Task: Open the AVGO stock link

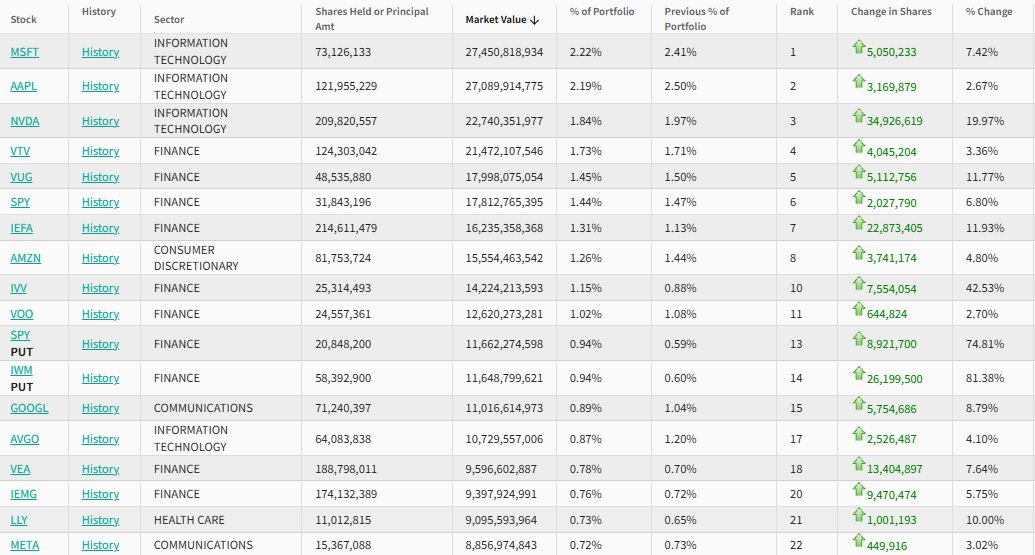Action: point(24,439)
